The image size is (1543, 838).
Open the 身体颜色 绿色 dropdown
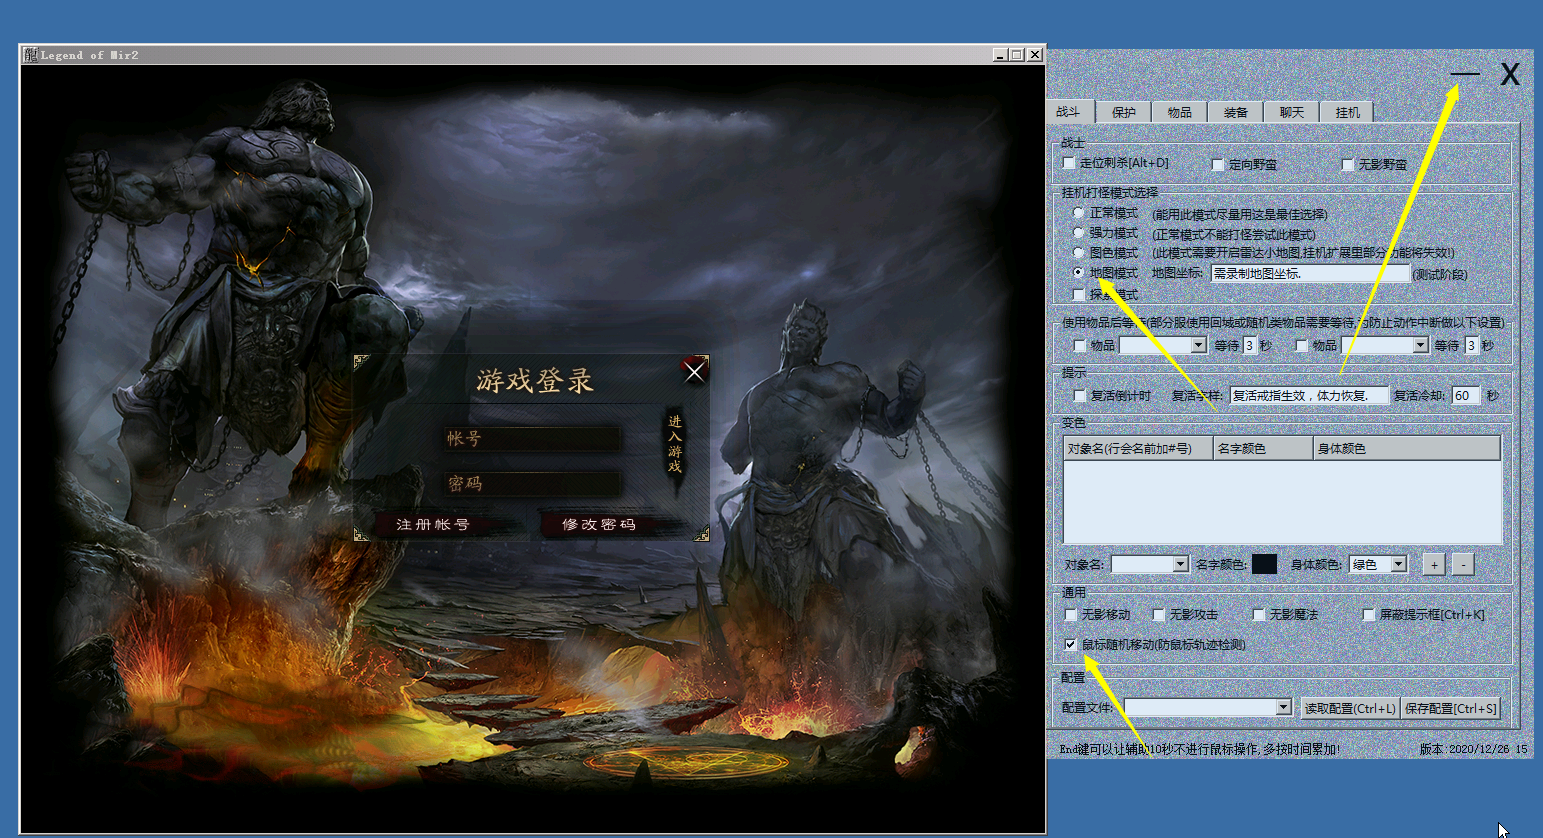coord(1398,565)
